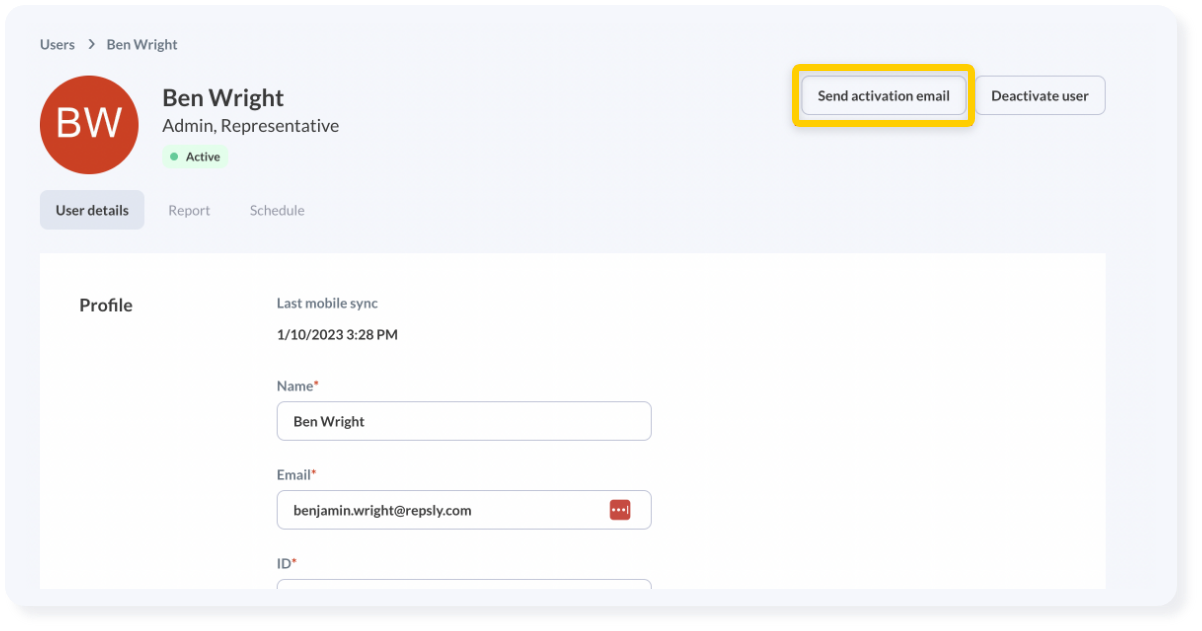Click Send activation email
The image size is (1202, 631).
(x=882, y=96)
